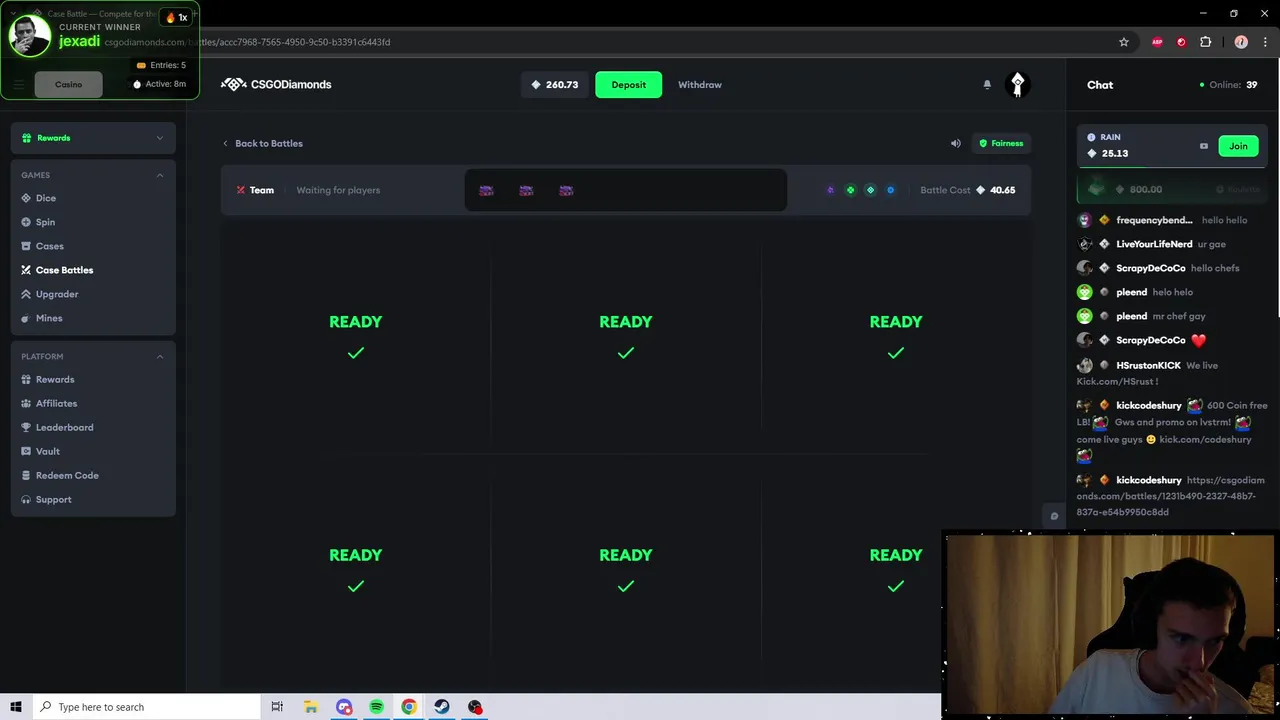This screenshot has height=720, width=1280.
Task: Click the CSGODiamonds logo
Action: pos(276,84)
